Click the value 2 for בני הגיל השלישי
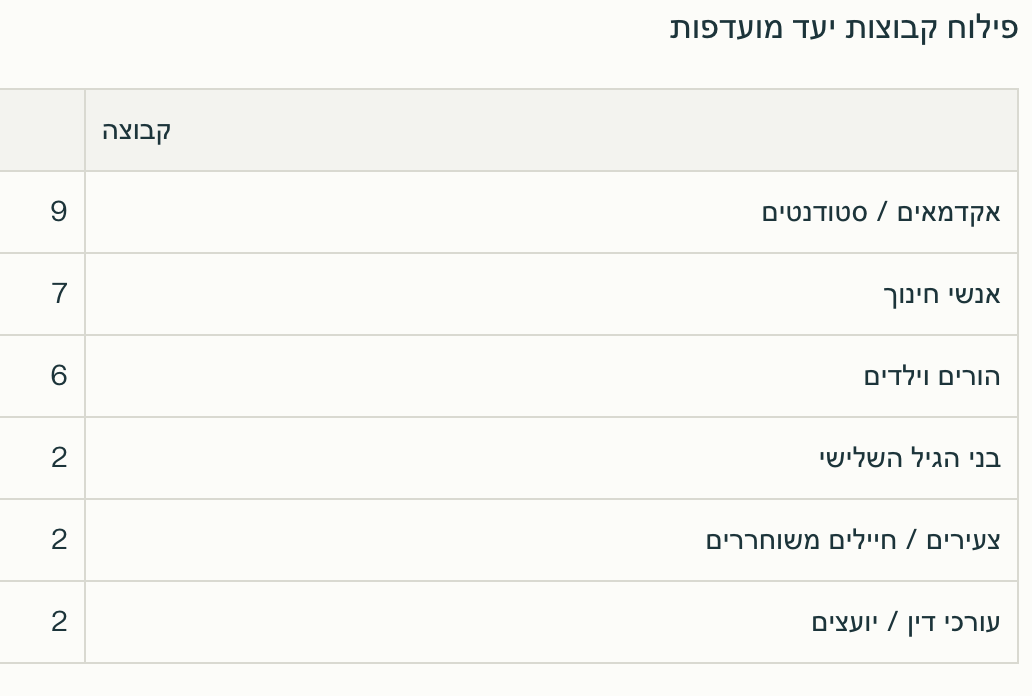 pos(59,457)
